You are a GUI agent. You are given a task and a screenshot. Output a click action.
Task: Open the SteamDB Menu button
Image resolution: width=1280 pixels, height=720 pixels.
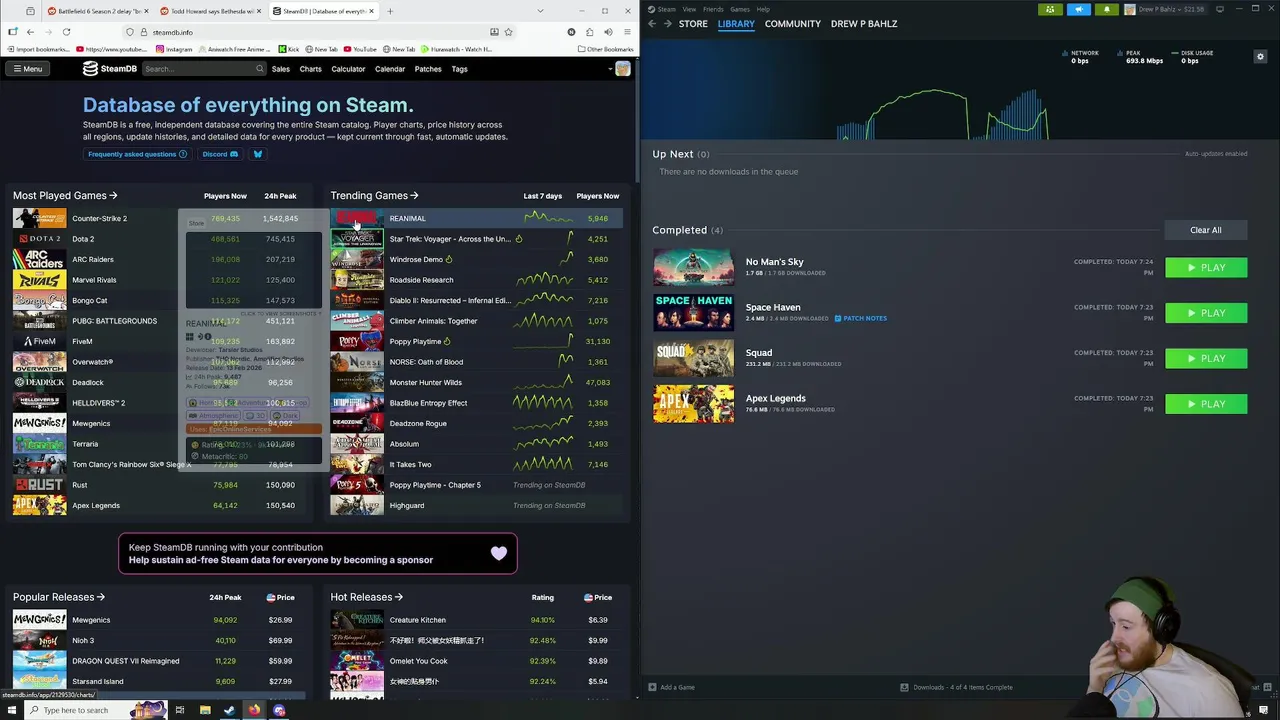pyautogui.click(x=27, y=69)
